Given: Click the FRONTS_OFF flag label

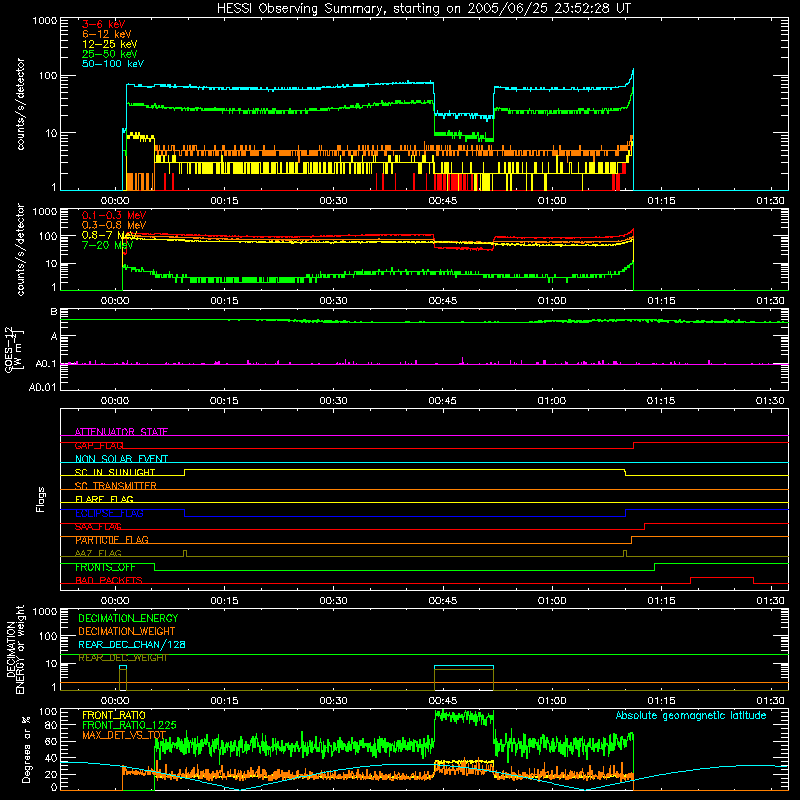Looking at the screenshot, I should pyautogui.click(x=105, y=567).
